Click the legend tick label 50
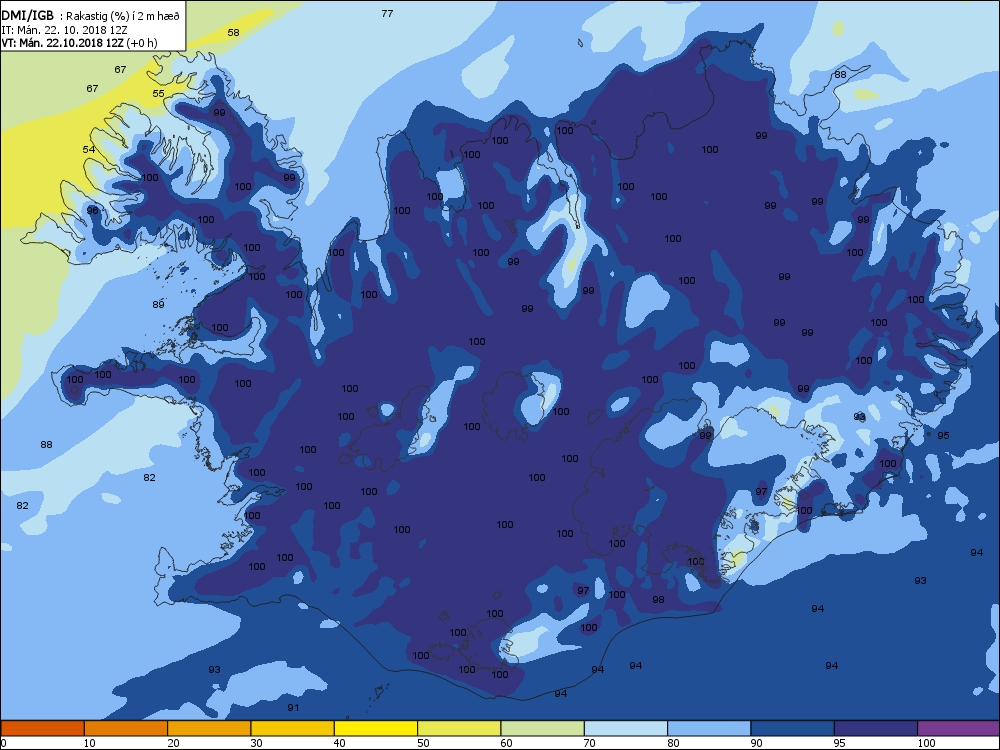Viewport: 1000px width, 750px height. pos(423,743)
